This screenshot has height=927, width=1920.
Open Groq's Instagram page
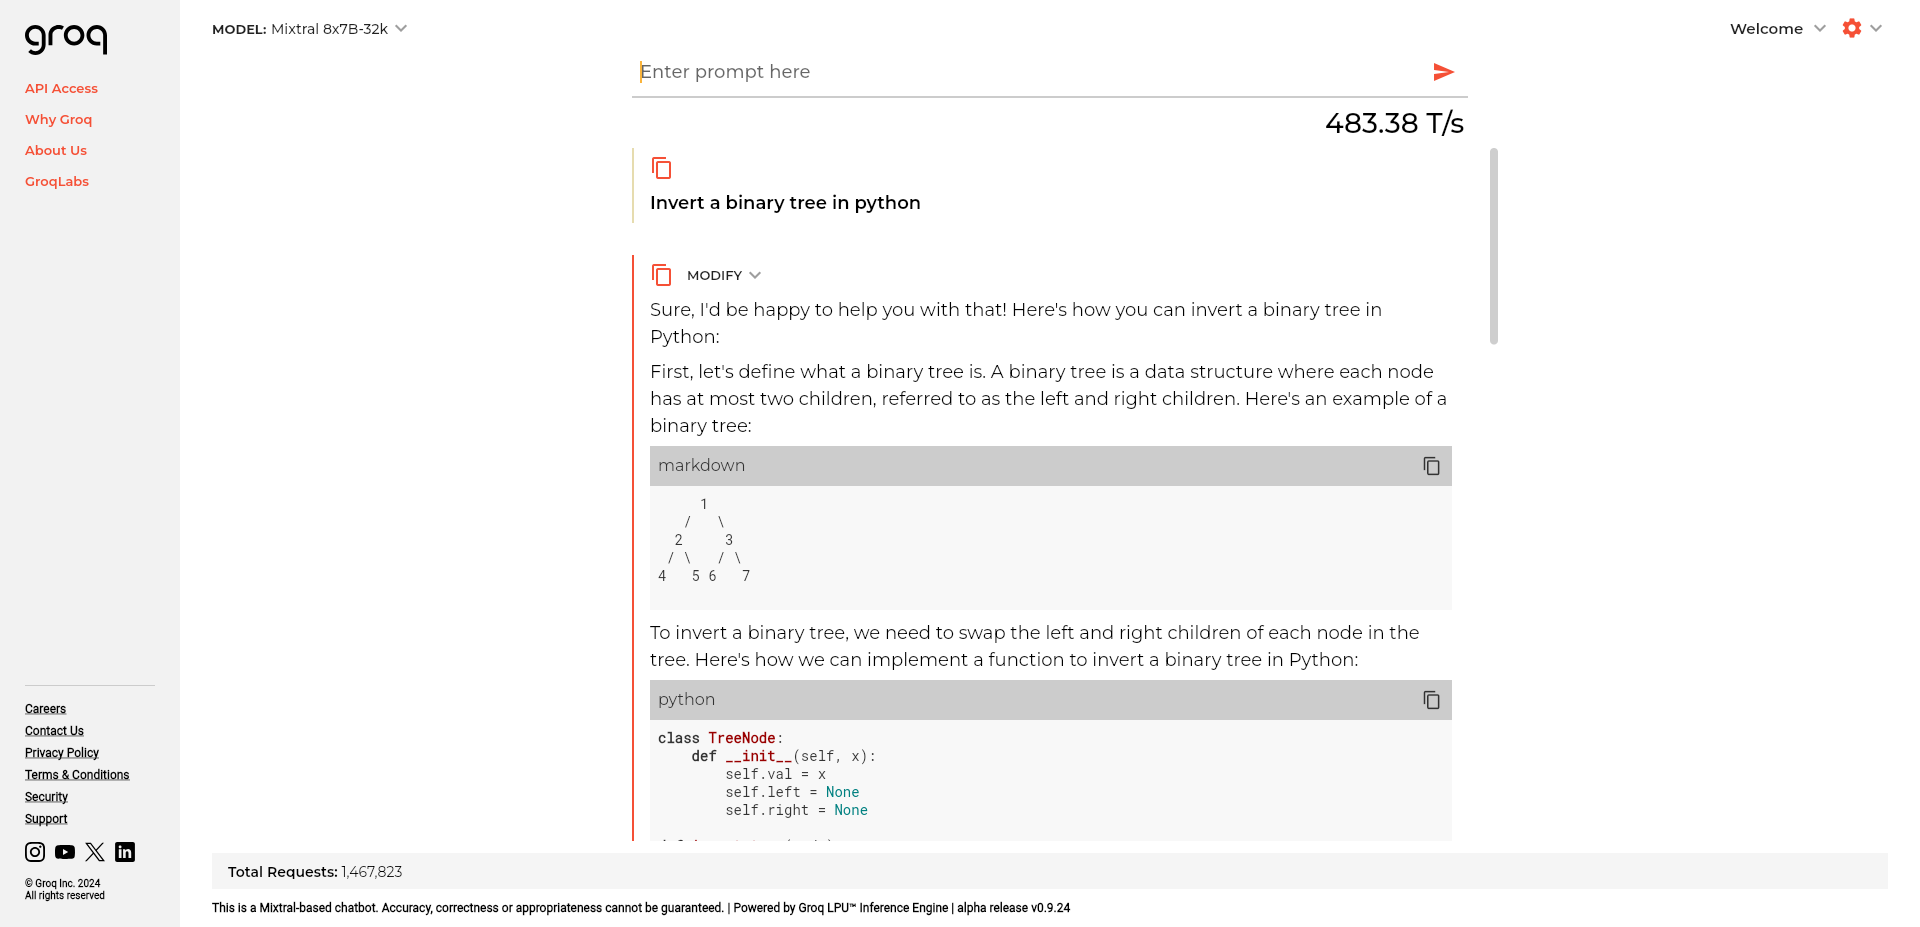pos(35,852)
